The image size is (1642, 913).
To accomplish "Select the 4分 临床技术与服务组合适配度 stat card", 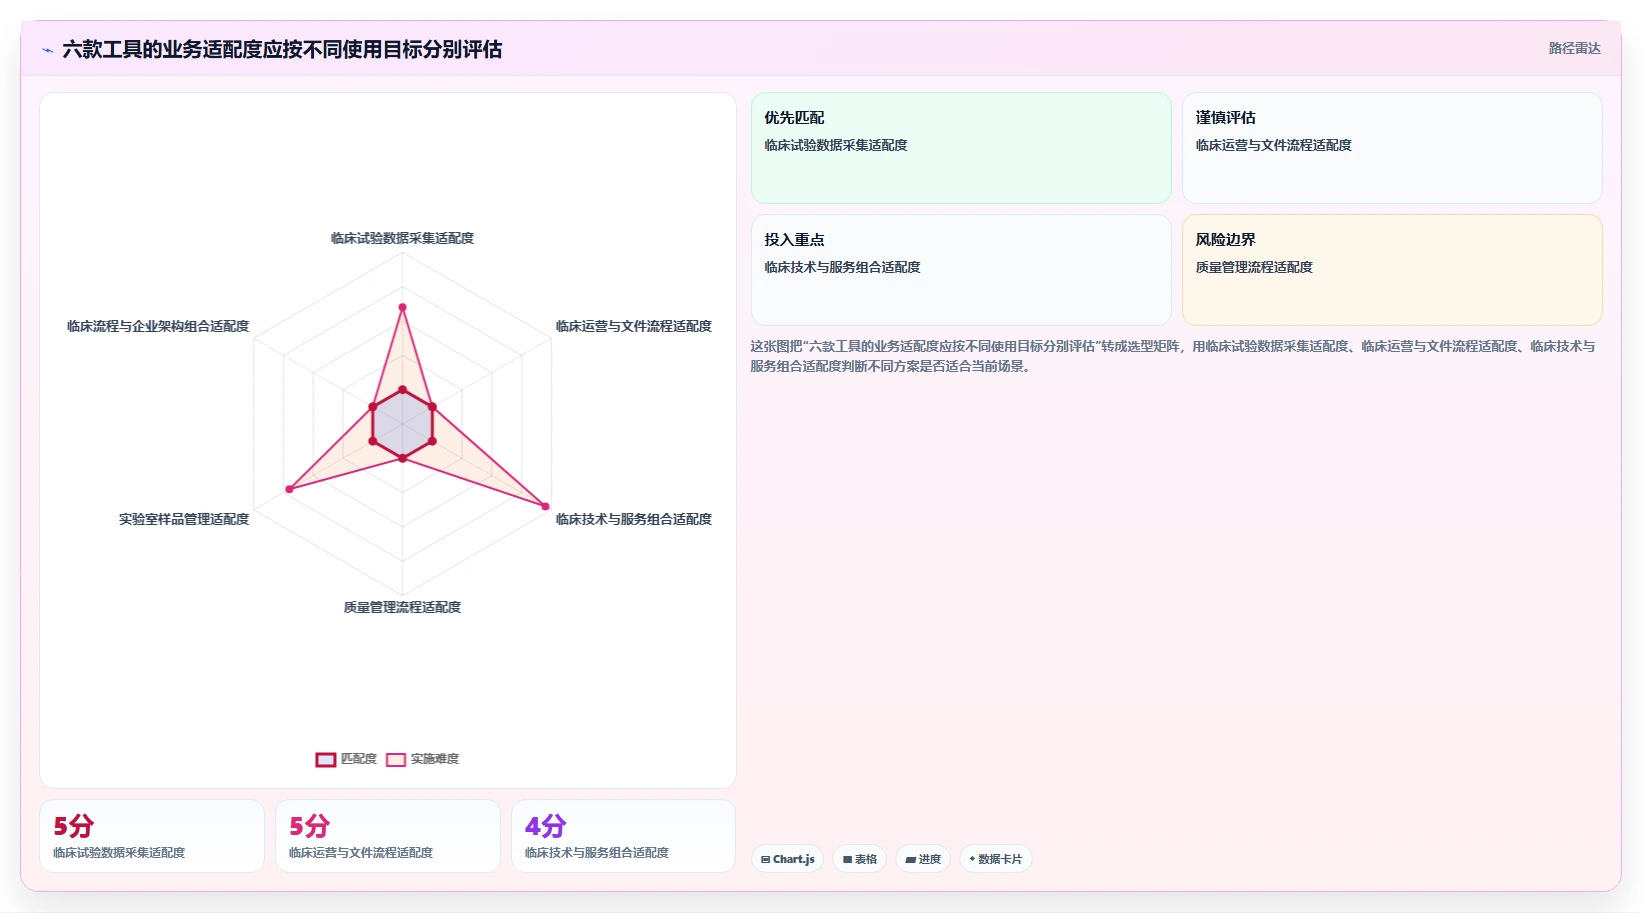I will (x=624, y=836).
